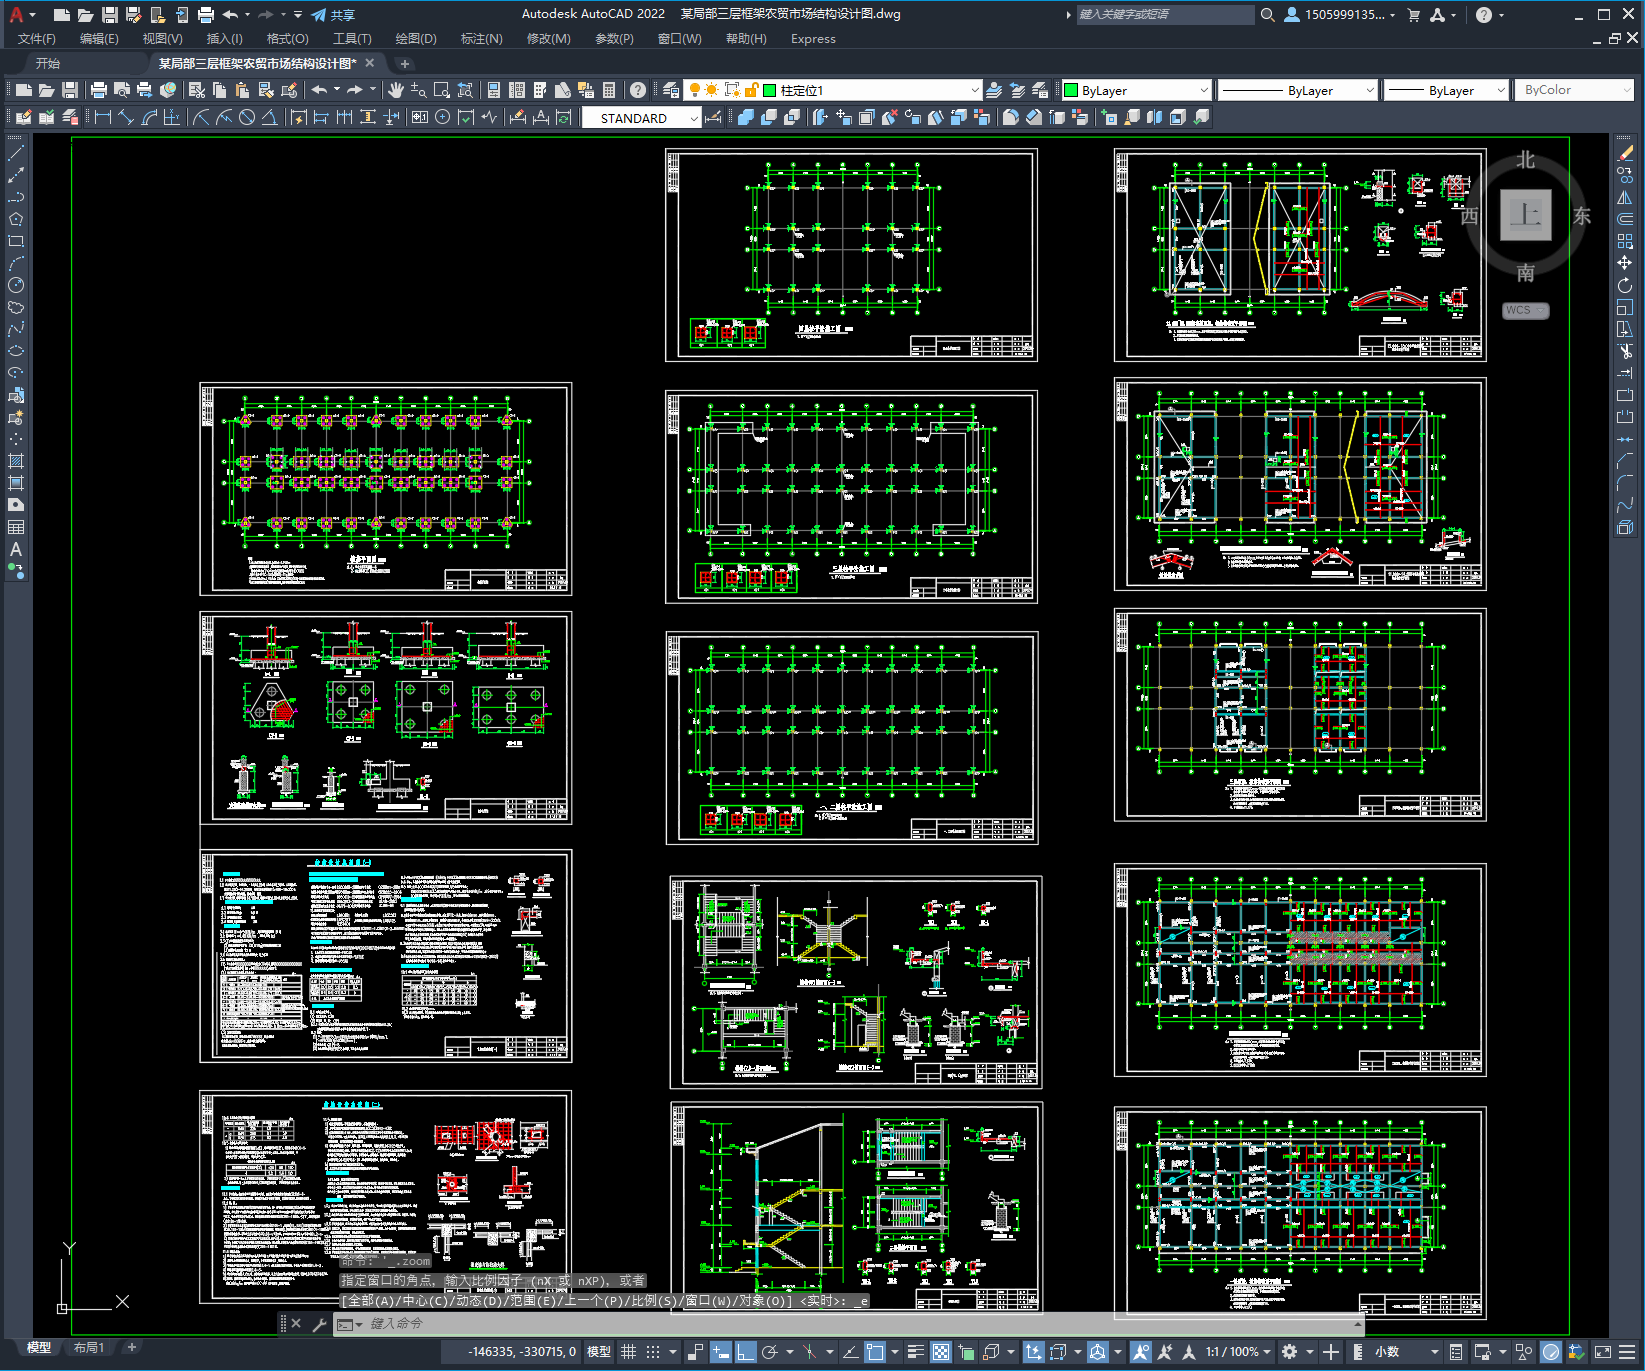This screenshot has width=1645, height=1371.
Task: Open the Express menu
Action: [813, 39]
